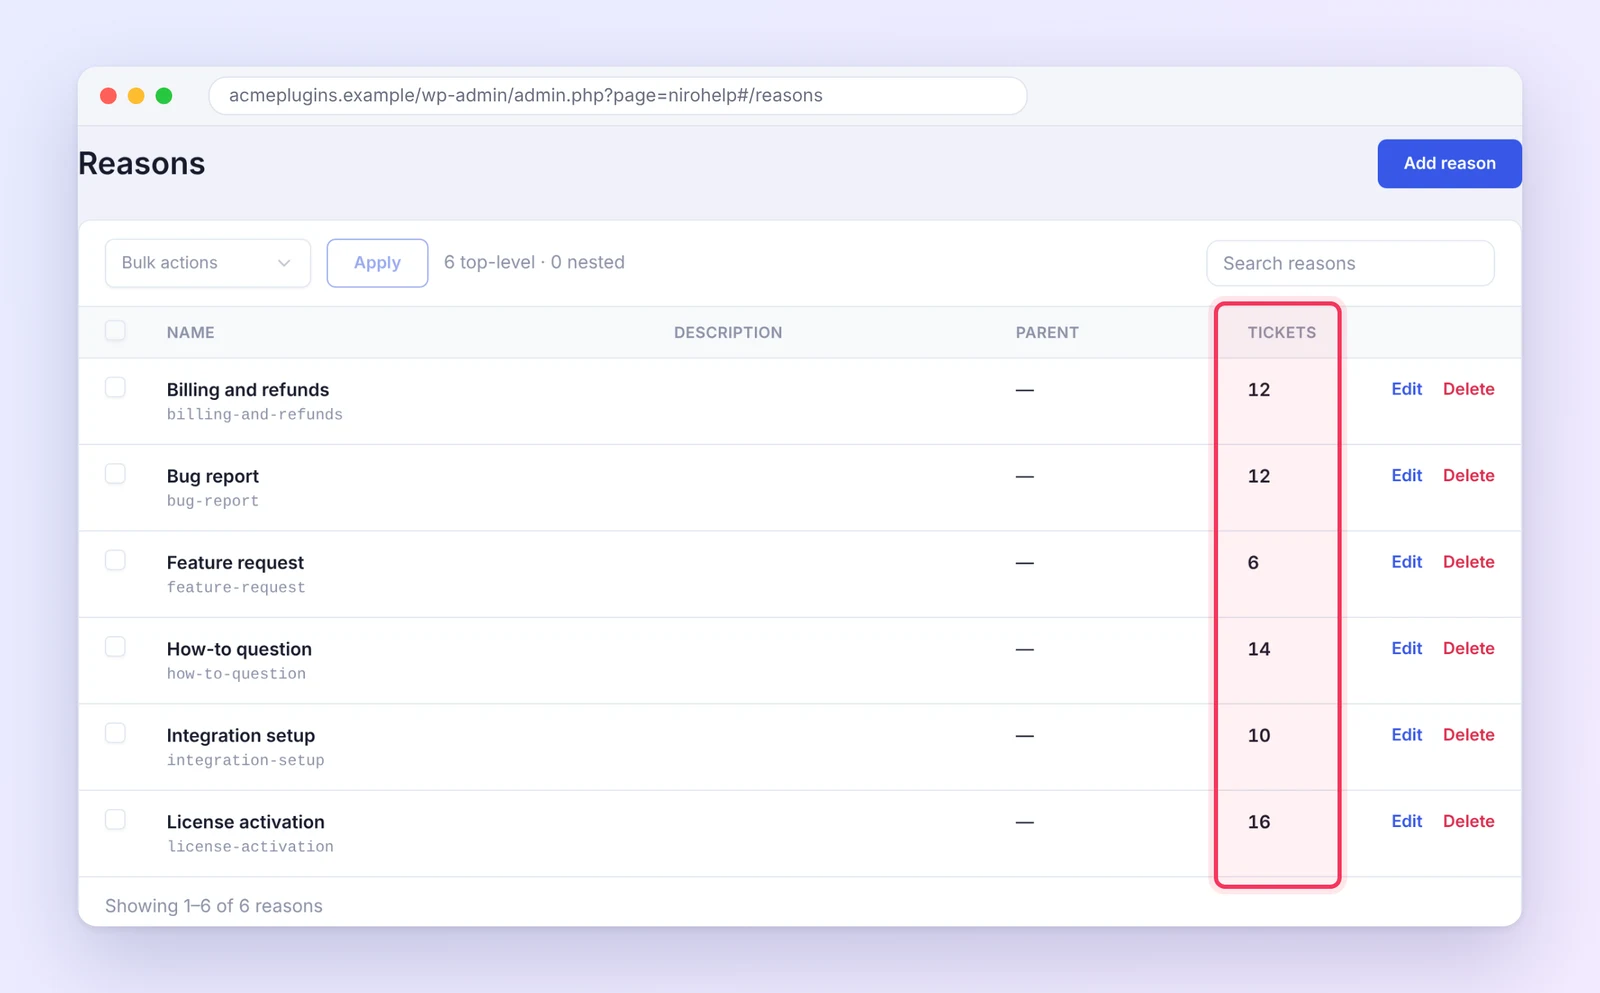
Task: Select the Bug report name
Action: (x=213, y=476)
